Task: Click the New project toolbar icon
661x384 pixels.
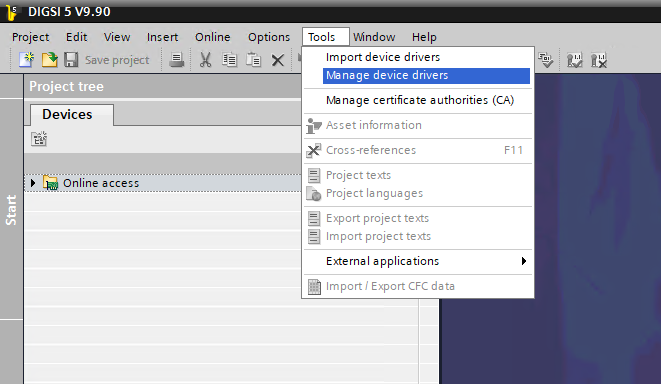Action: [x=27, y=60]
